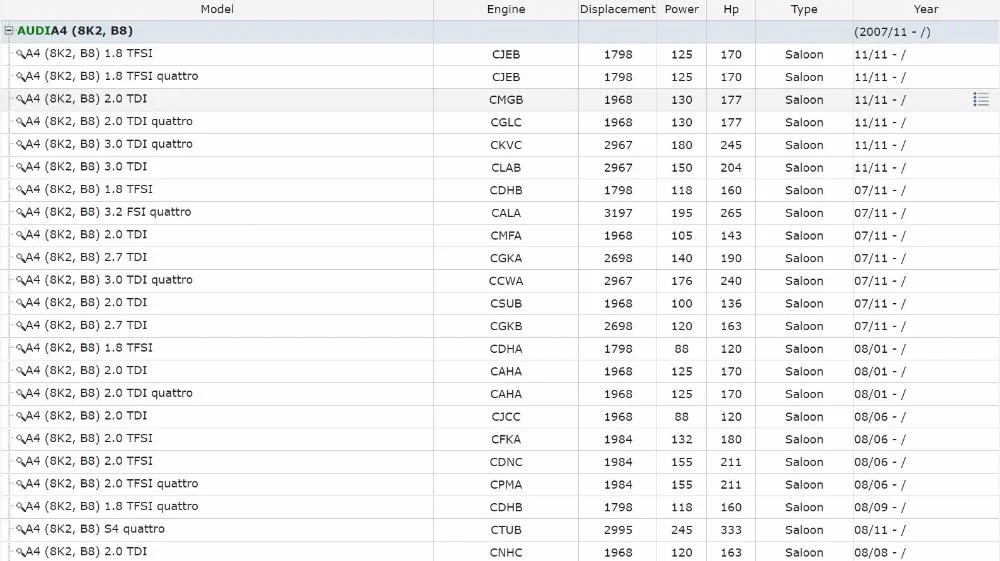Viewport: 1000px width, 561px height.
Task: Click key icon of the 2.7 TDI CGKB row
Action: 20,326
